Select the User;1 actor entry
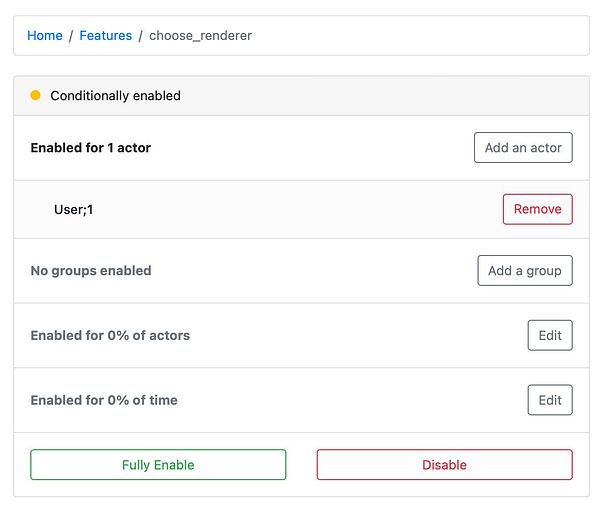Image resolution: width=600 pixels, height=511 pixels. [x=73, y=210]
